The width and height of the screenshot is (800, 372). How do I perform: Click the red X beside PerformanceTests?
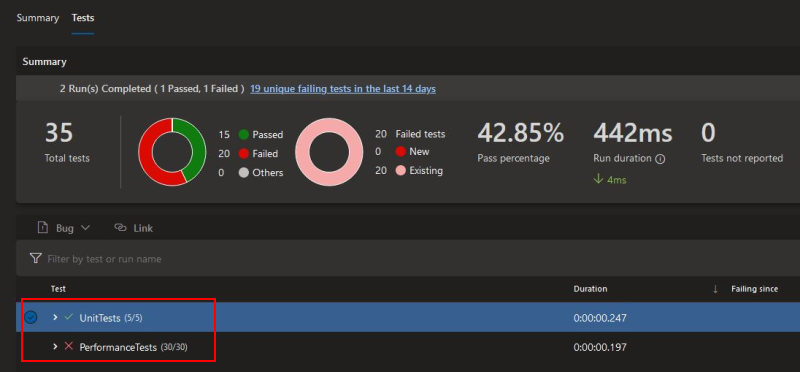pos(69,346)
